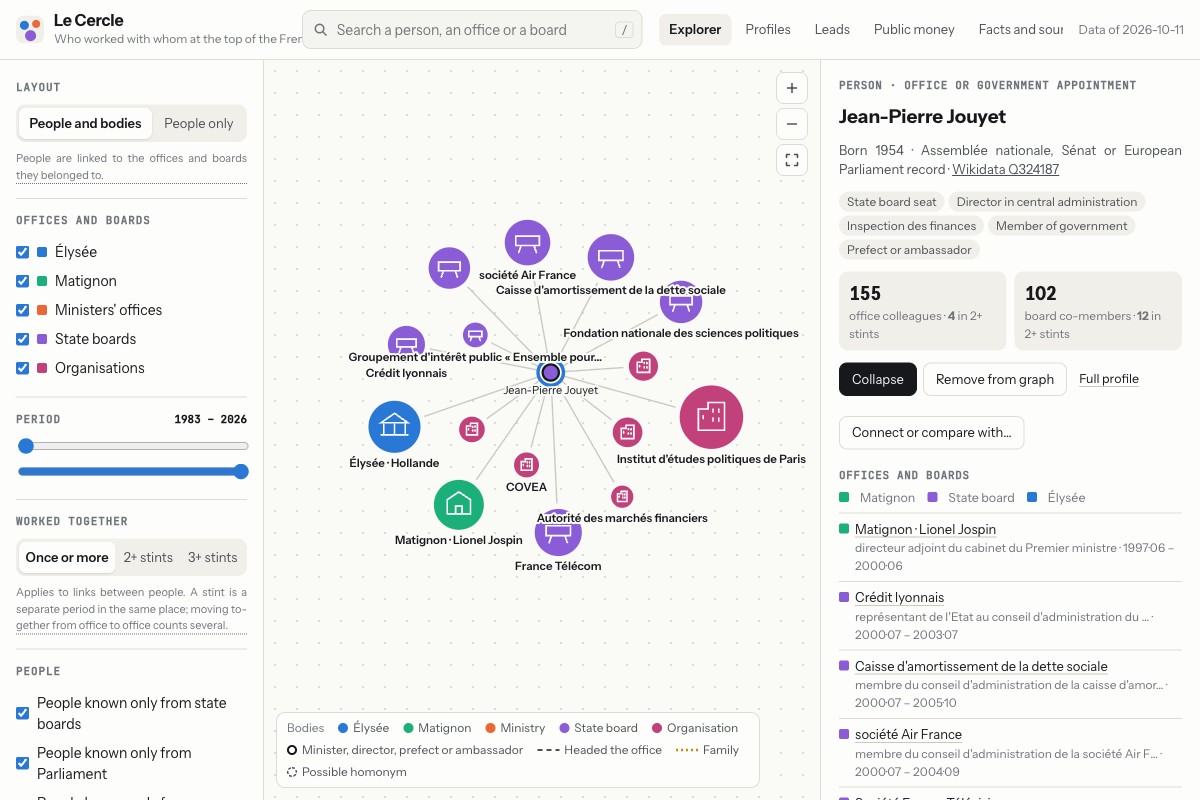
Task: Zoom out of the graph
Action: tap(791, 124)
